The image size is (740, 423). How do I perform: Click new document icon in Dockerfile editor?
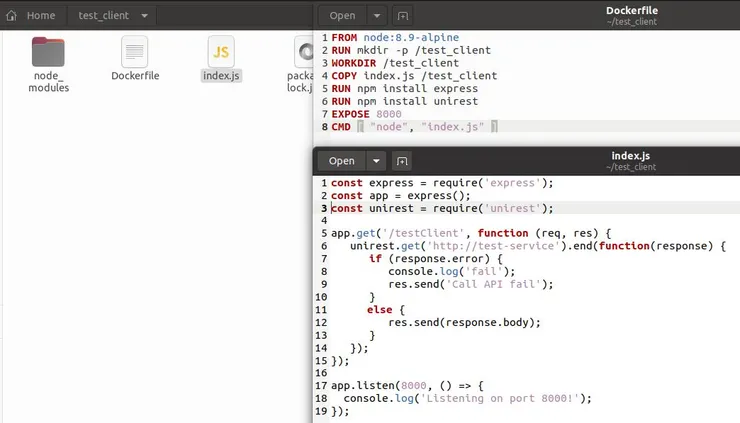pyautogui.click(x=403, y=16)
